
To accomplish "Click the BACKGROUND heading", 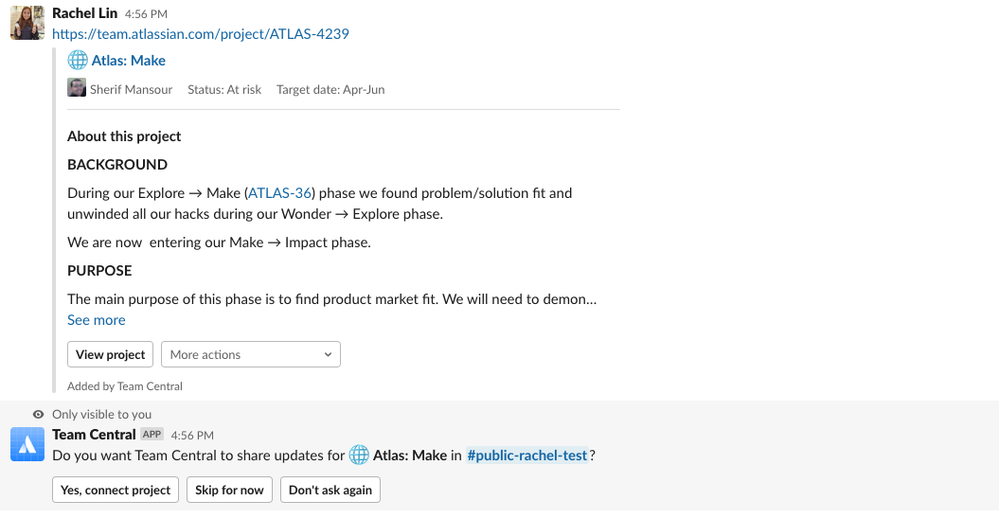I will pyautogui.click(x=117, y=165).
